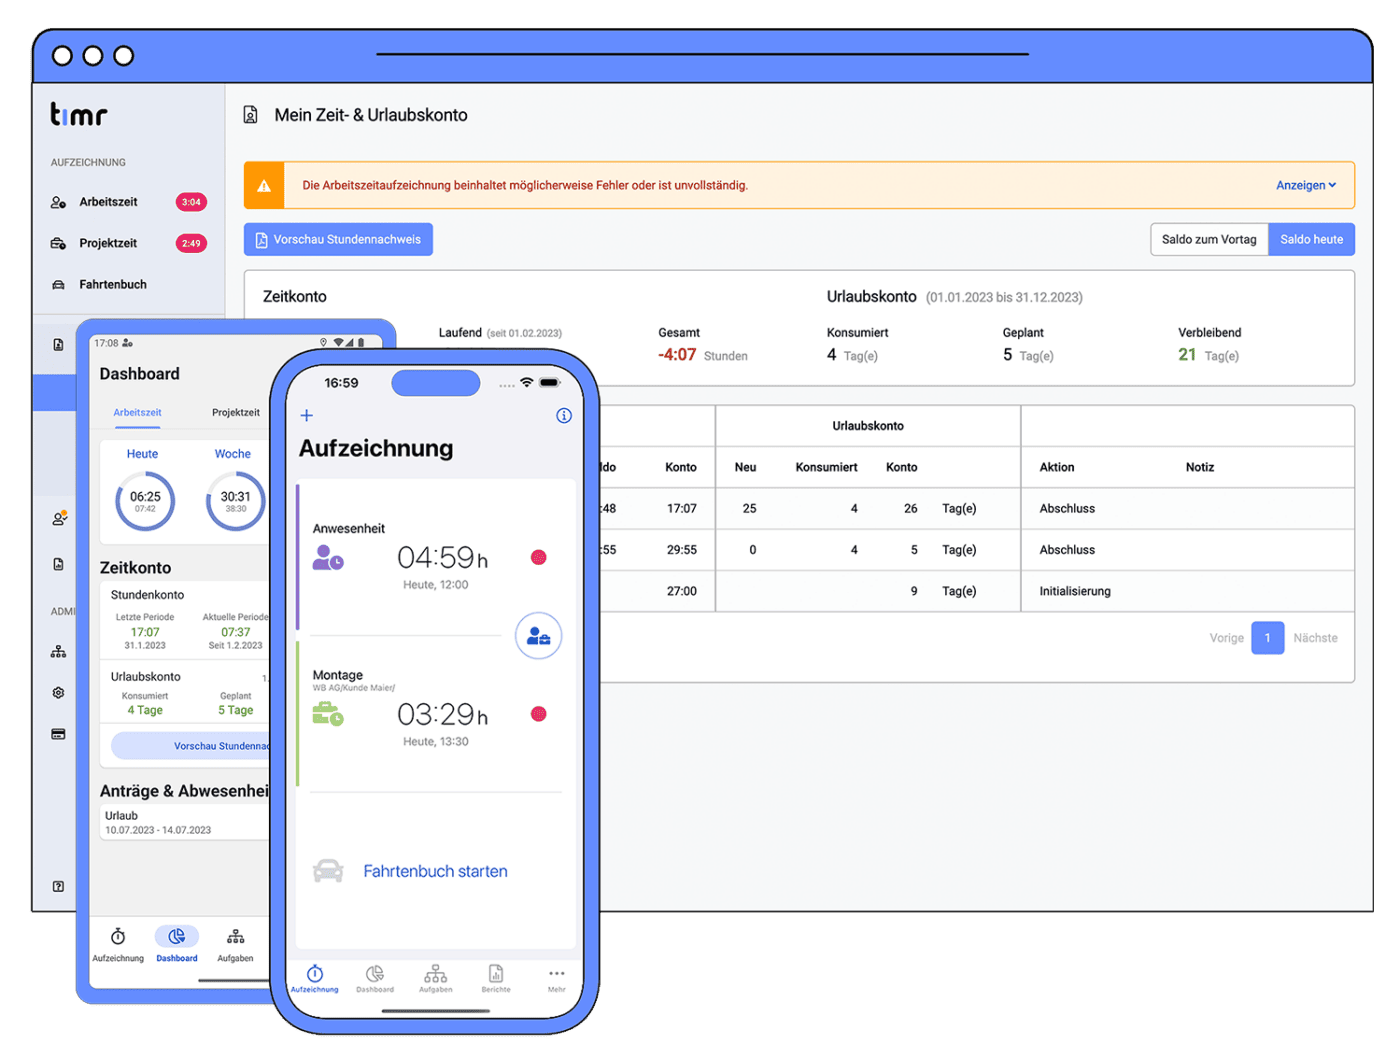Switch to Arbeitszeit tab in tablet Dashboard
This screenshot has width=1400, height=1058.
[137, 413]
